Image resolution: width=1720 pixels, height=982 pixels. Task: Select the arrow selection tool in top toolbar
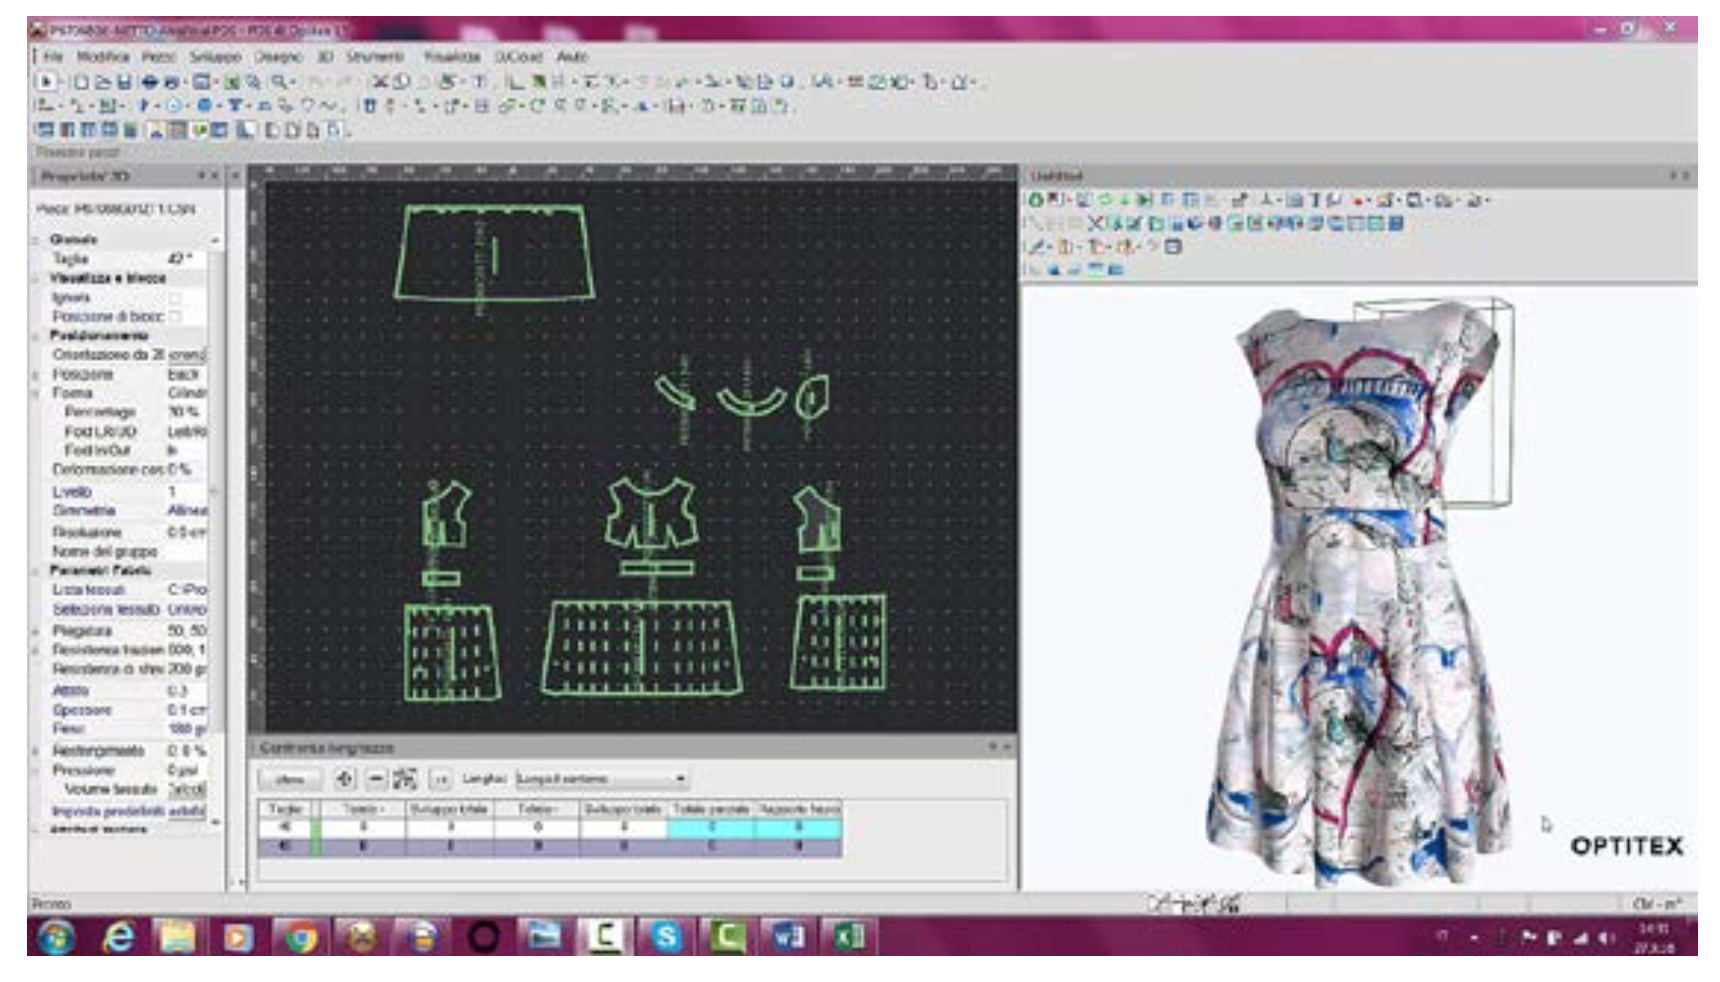(45, 82)
